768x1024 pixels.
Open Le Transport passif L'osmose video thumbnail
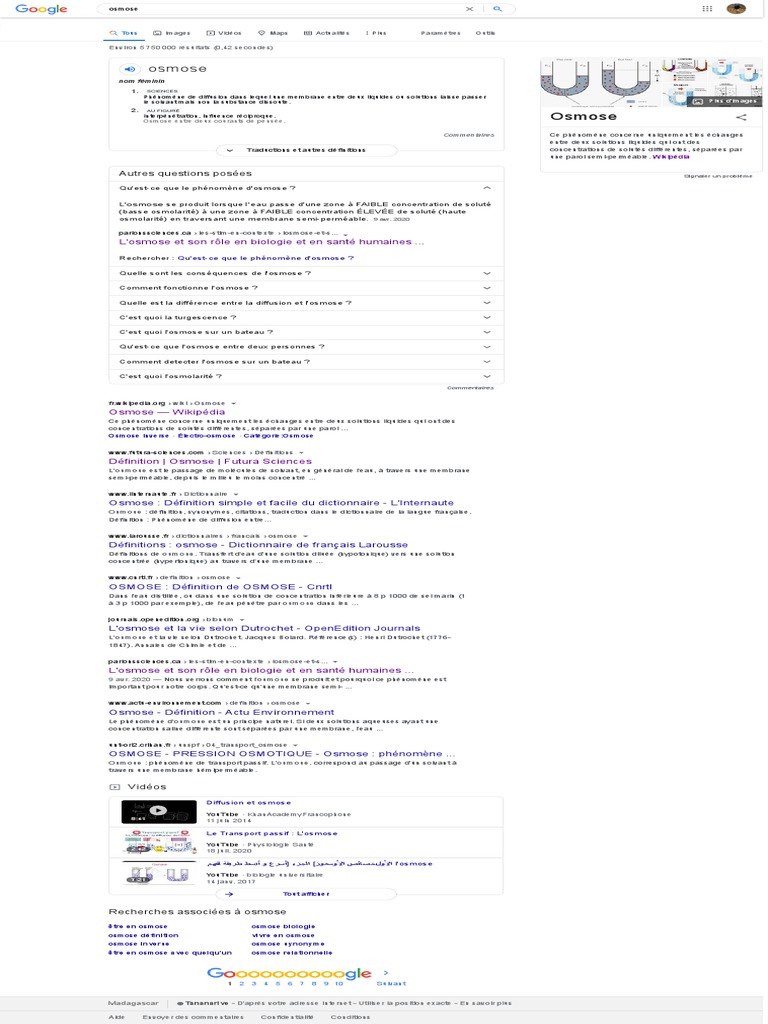pyautogui.click(x=159, y=842)
